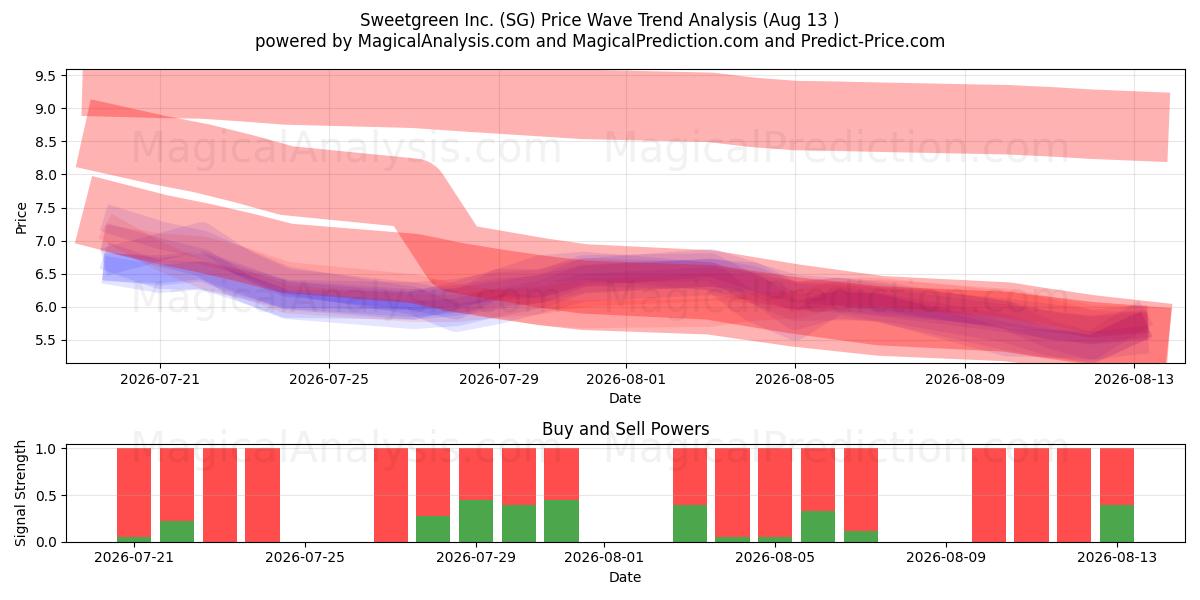
Task: Click 2026-07-29 on the bar chart date axis
Action: [476, 558]
